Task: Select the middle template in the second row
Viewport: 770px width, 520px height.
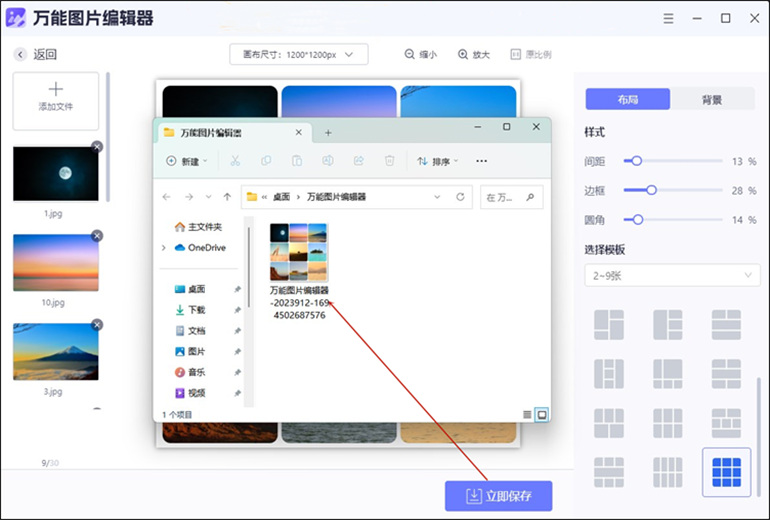Action: point(667,374)
